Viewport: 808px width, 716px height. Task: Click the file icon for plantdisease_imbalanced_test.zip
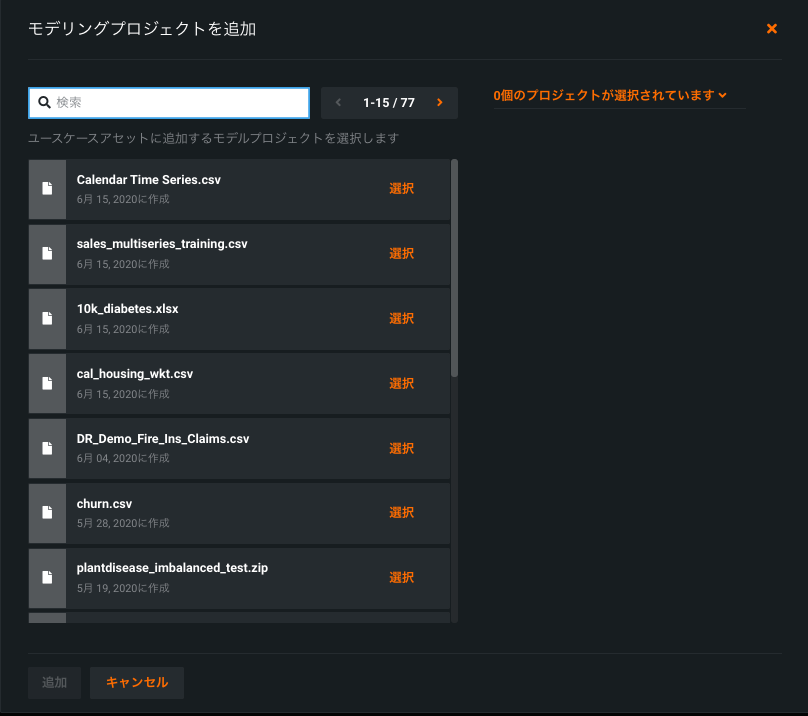pos(47,577)
